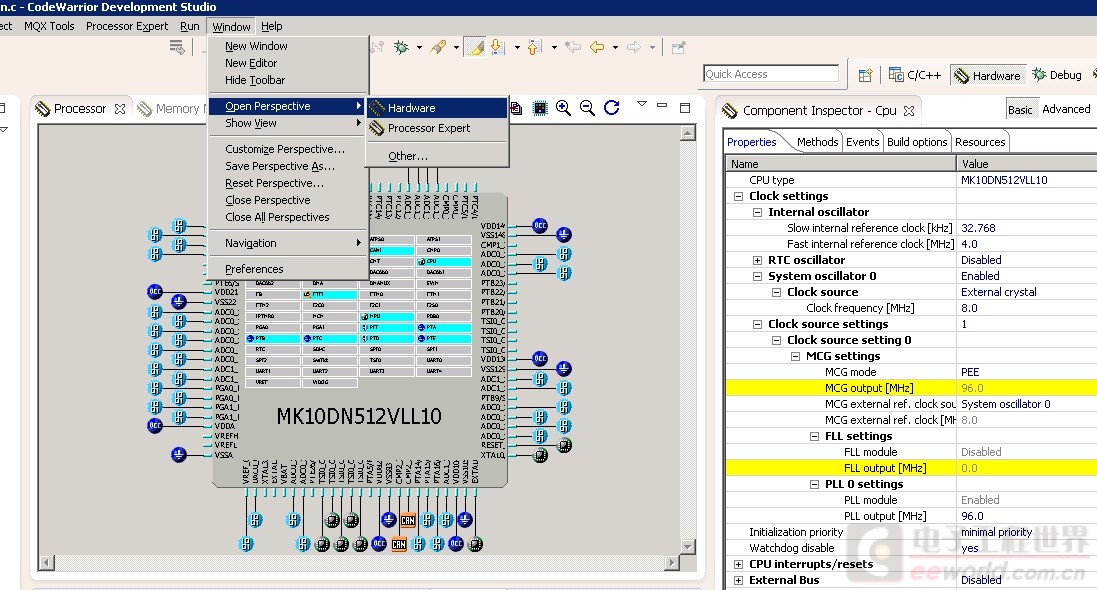Open the Resources tab
Screen dimensions: 1097x590
[979, 142]
